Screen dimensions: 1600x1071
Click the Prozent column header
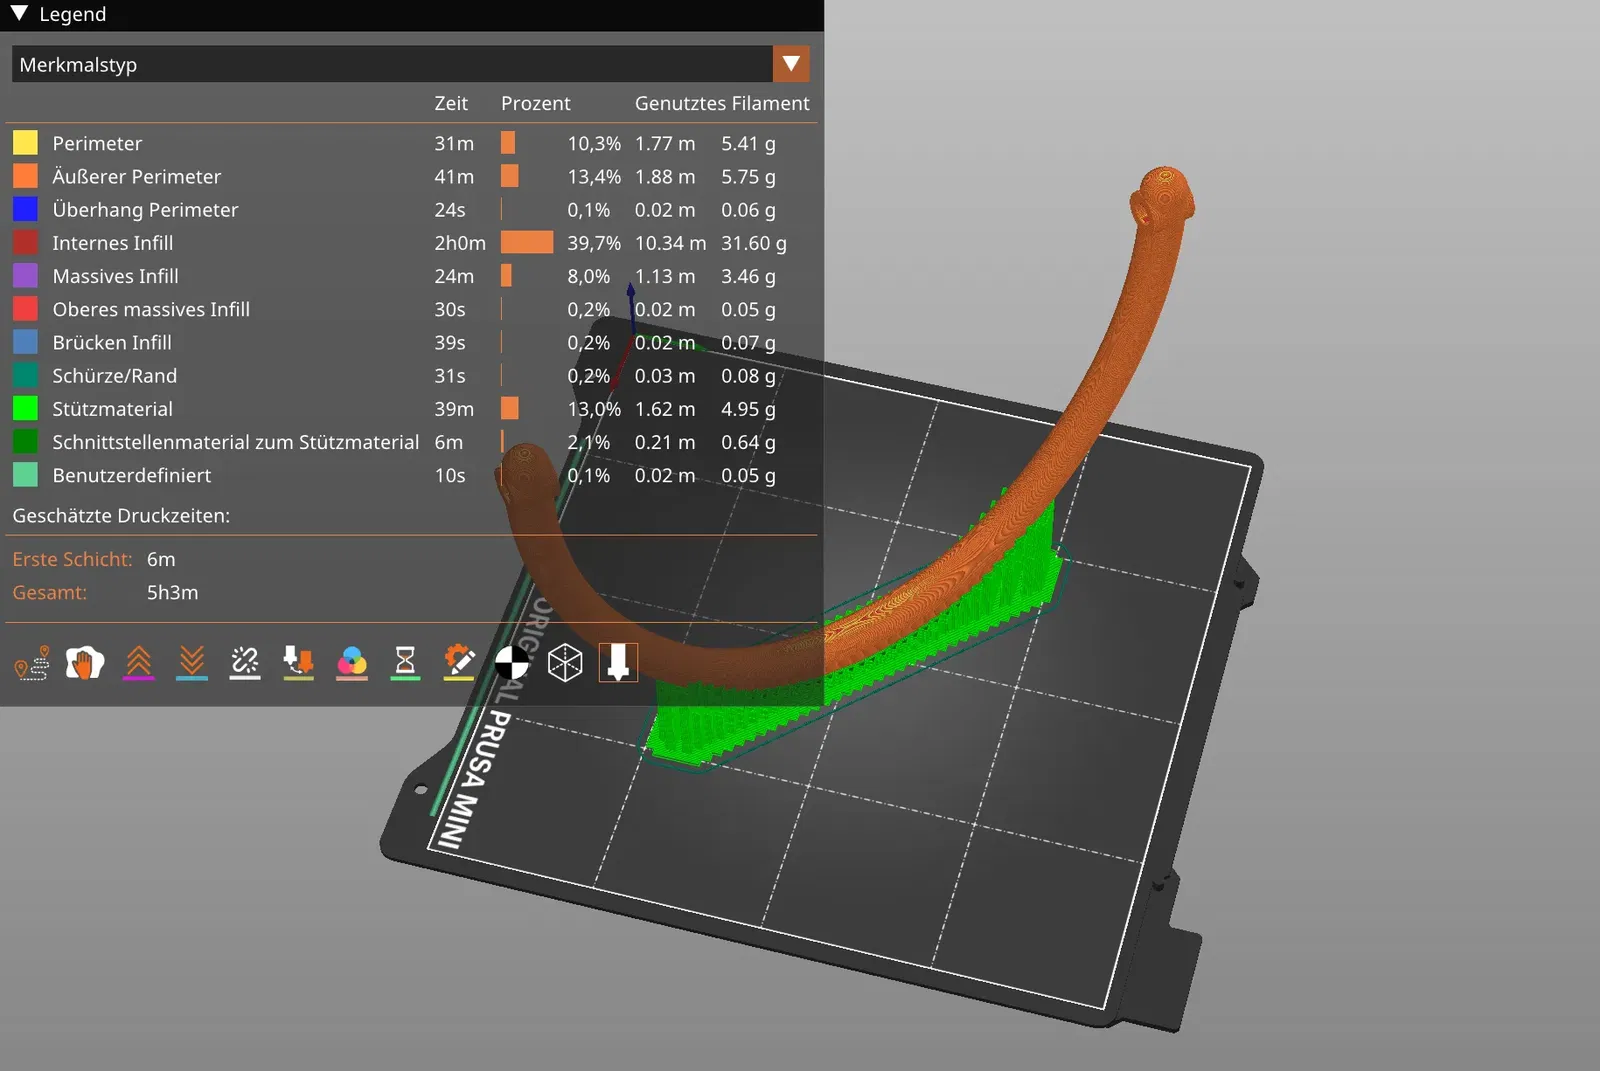536,103
